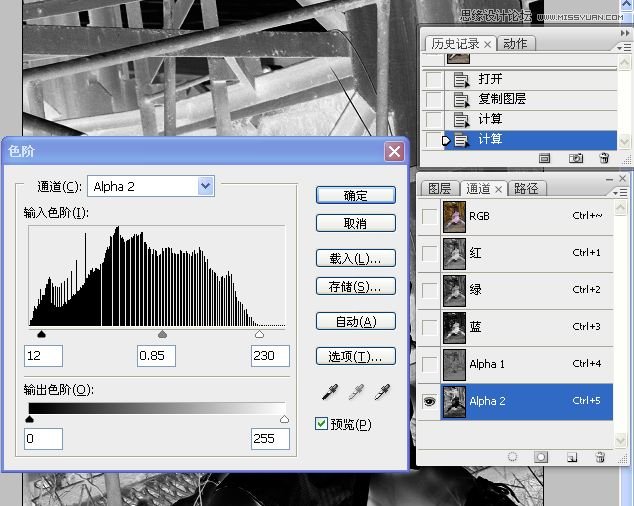This screenshot has height=506, width=634.
Task: Toggle visibility of 绿 channel
Action: (429, 290)
